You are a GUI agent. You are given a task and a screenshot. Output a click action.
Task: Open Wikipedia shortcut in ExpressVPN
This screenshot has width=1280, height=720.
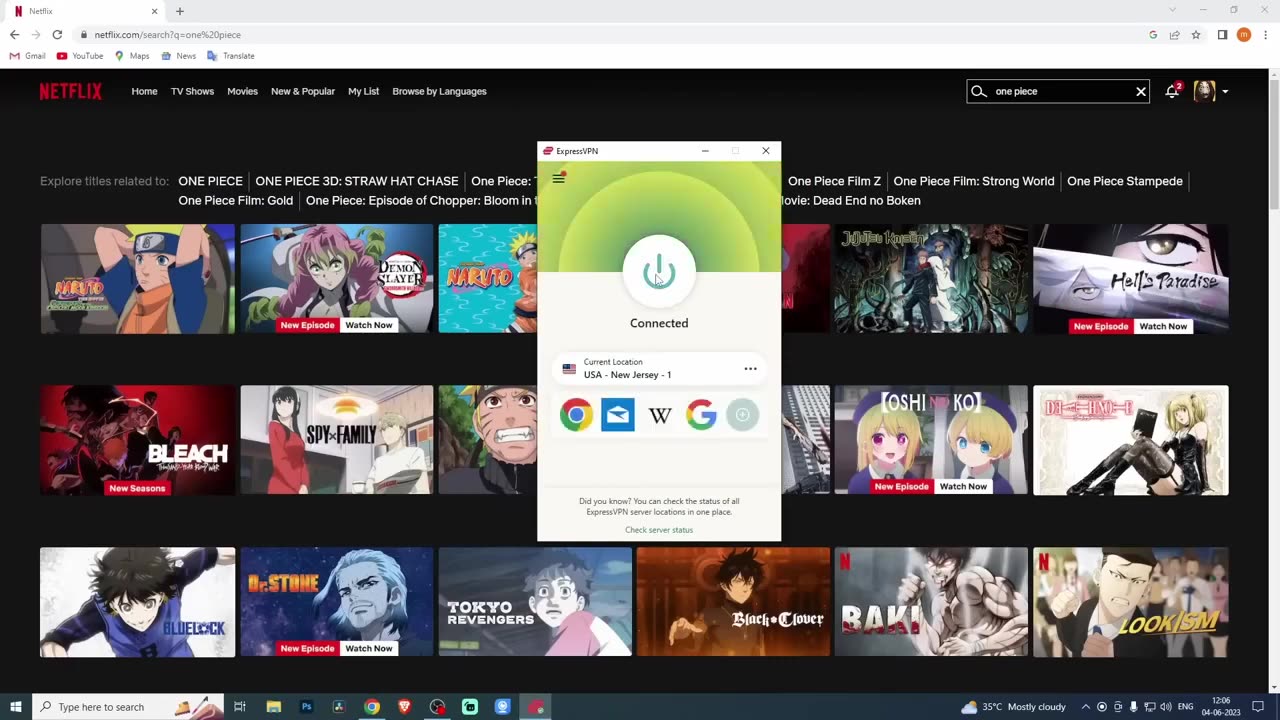(659, 414)
